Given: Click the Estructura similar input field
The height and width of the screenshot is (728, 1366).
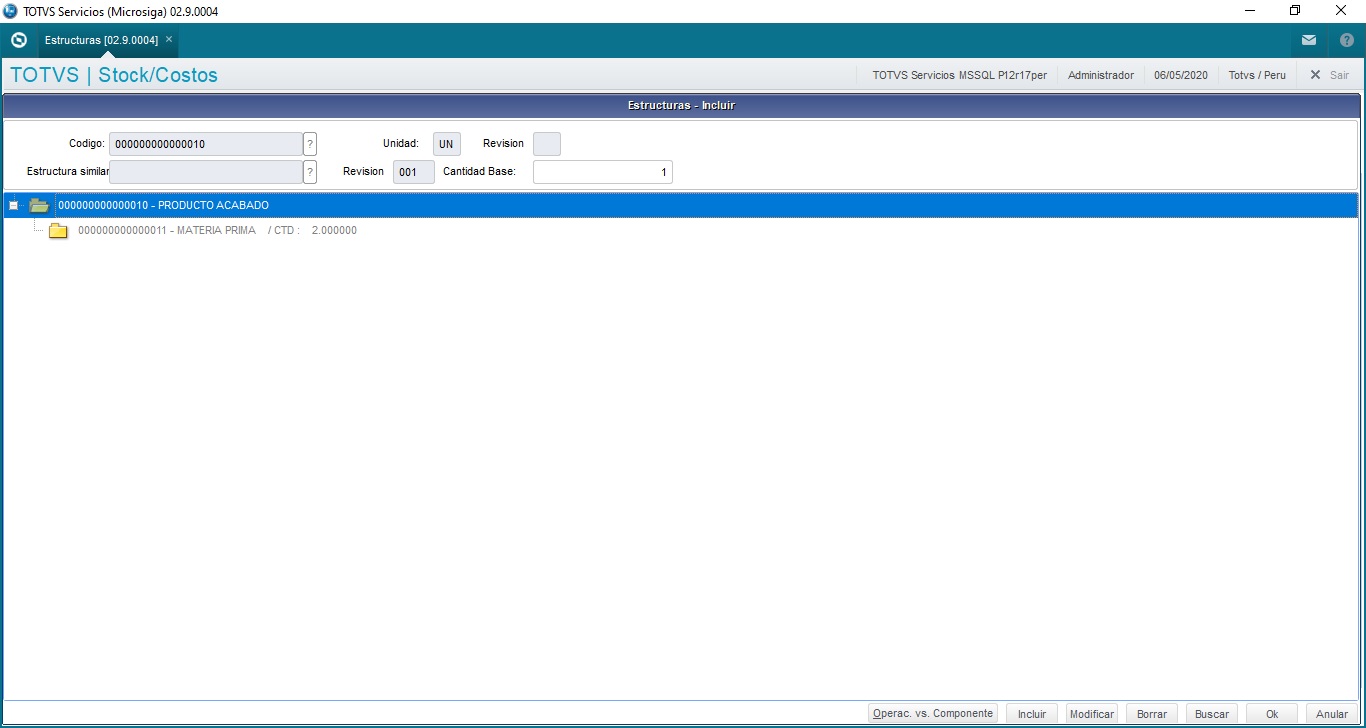Looking at the screenshot, I should coord(205,172).
